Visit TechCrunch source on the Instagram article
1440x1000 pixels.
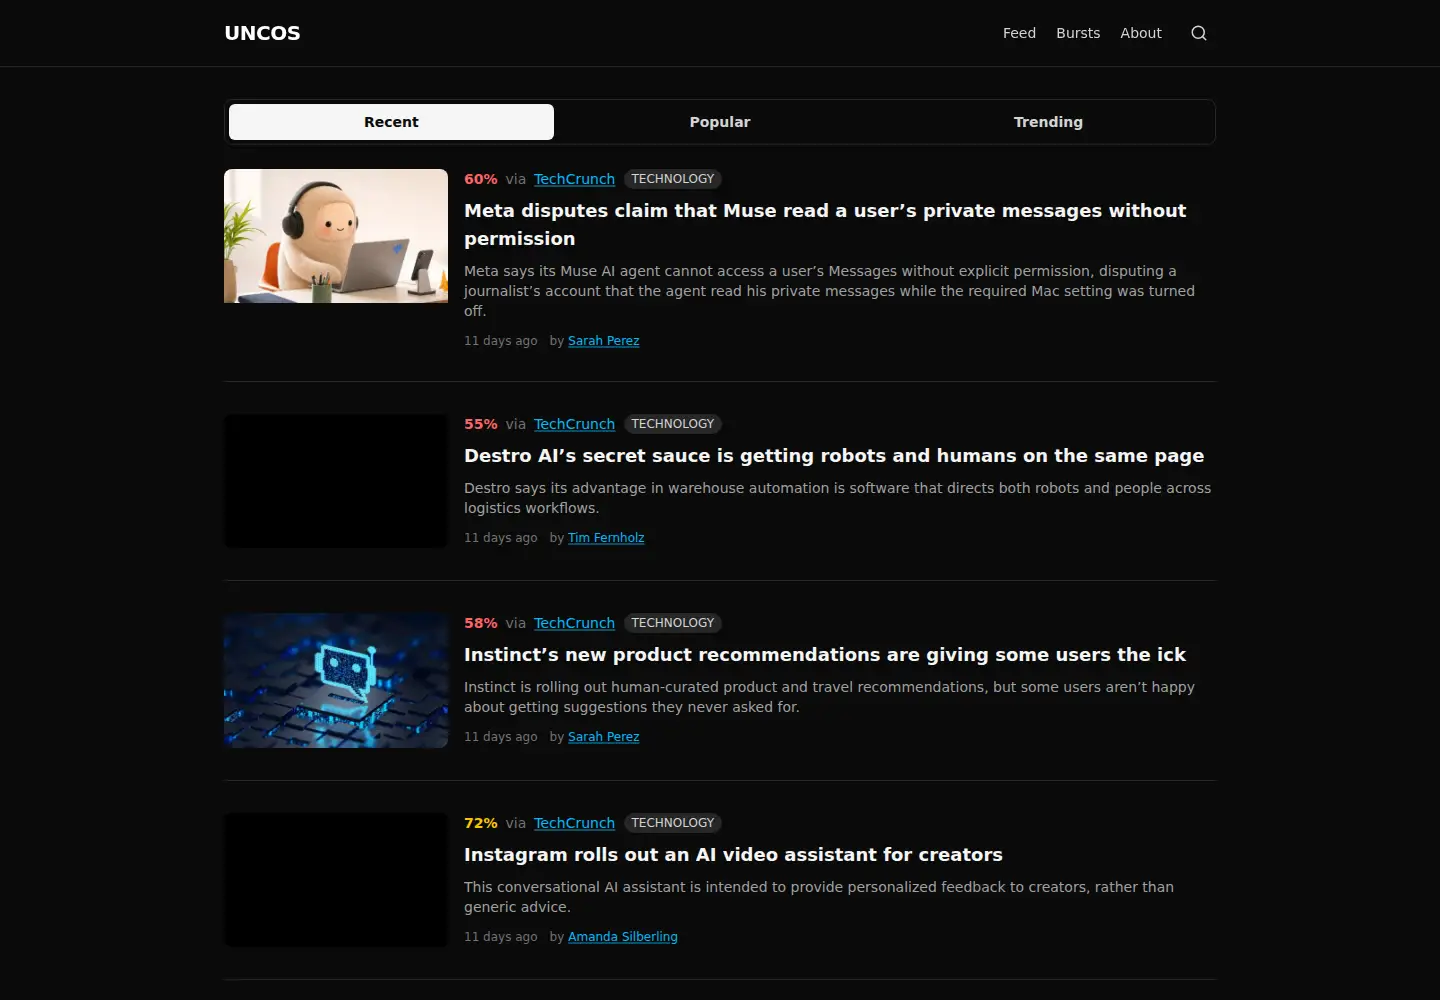574,823
